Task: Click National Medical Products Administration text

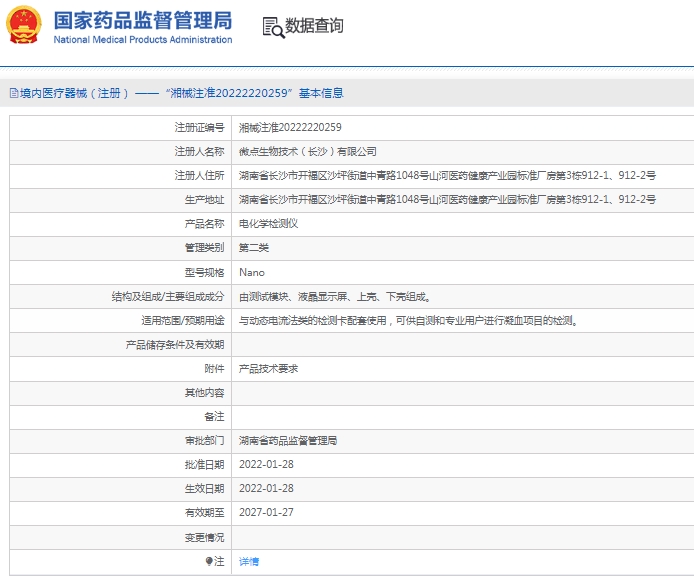Action: point(143,40)
